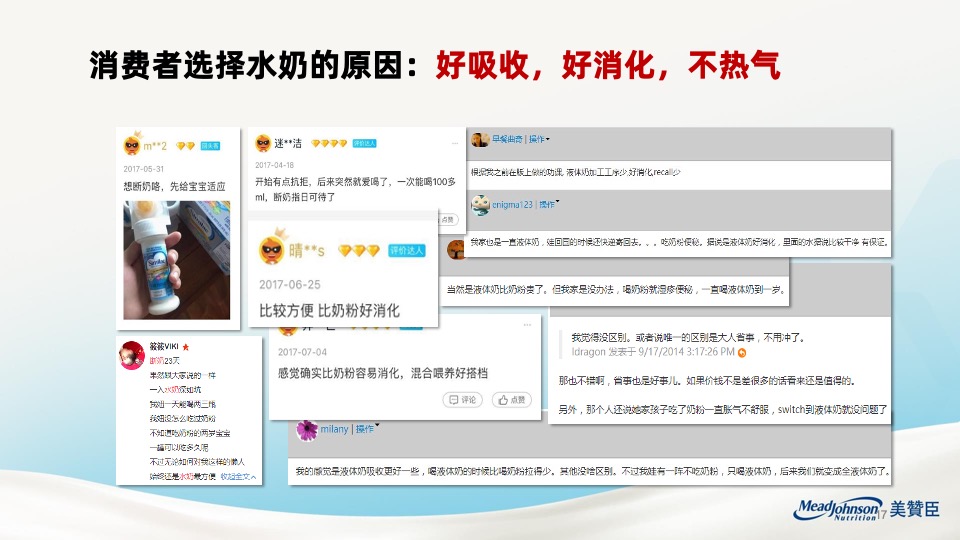
Task: Click the text 比较方便 比奶粉好消化
Action: [329, 311]
